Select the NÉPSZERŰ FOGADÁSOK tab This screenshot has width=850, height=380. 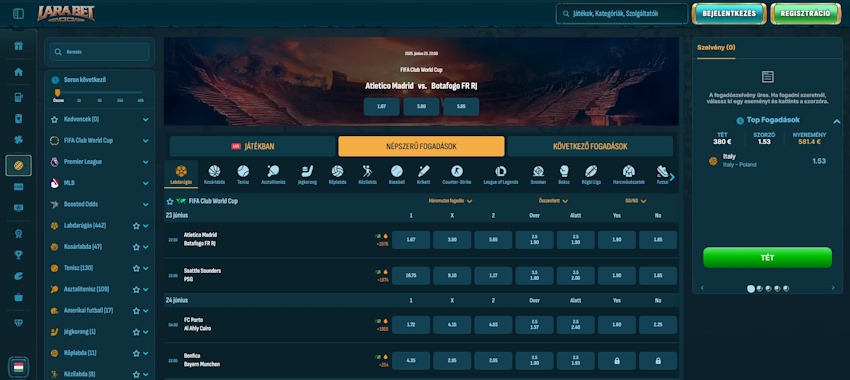click(x=421, y=146)
